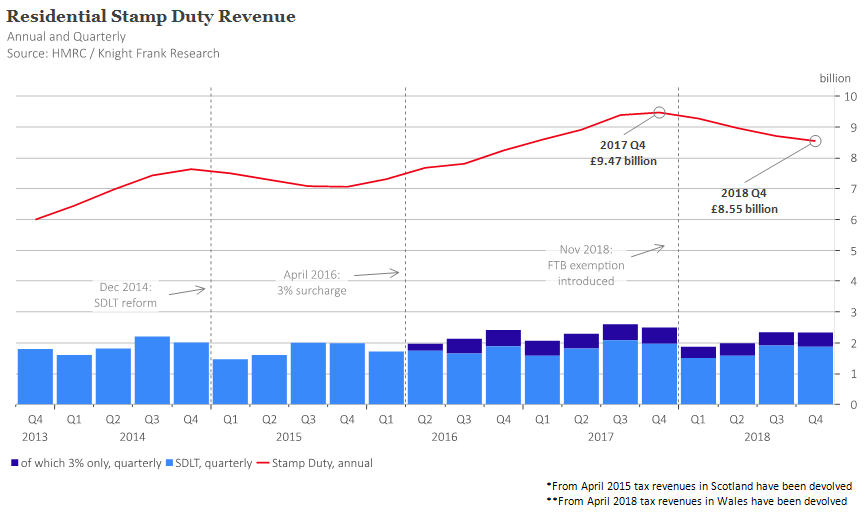The height and width of the screenshot is (519, 865).
Task: Select the purple segment of the Q3 2017 bar
Action: [x=620, y=332]
